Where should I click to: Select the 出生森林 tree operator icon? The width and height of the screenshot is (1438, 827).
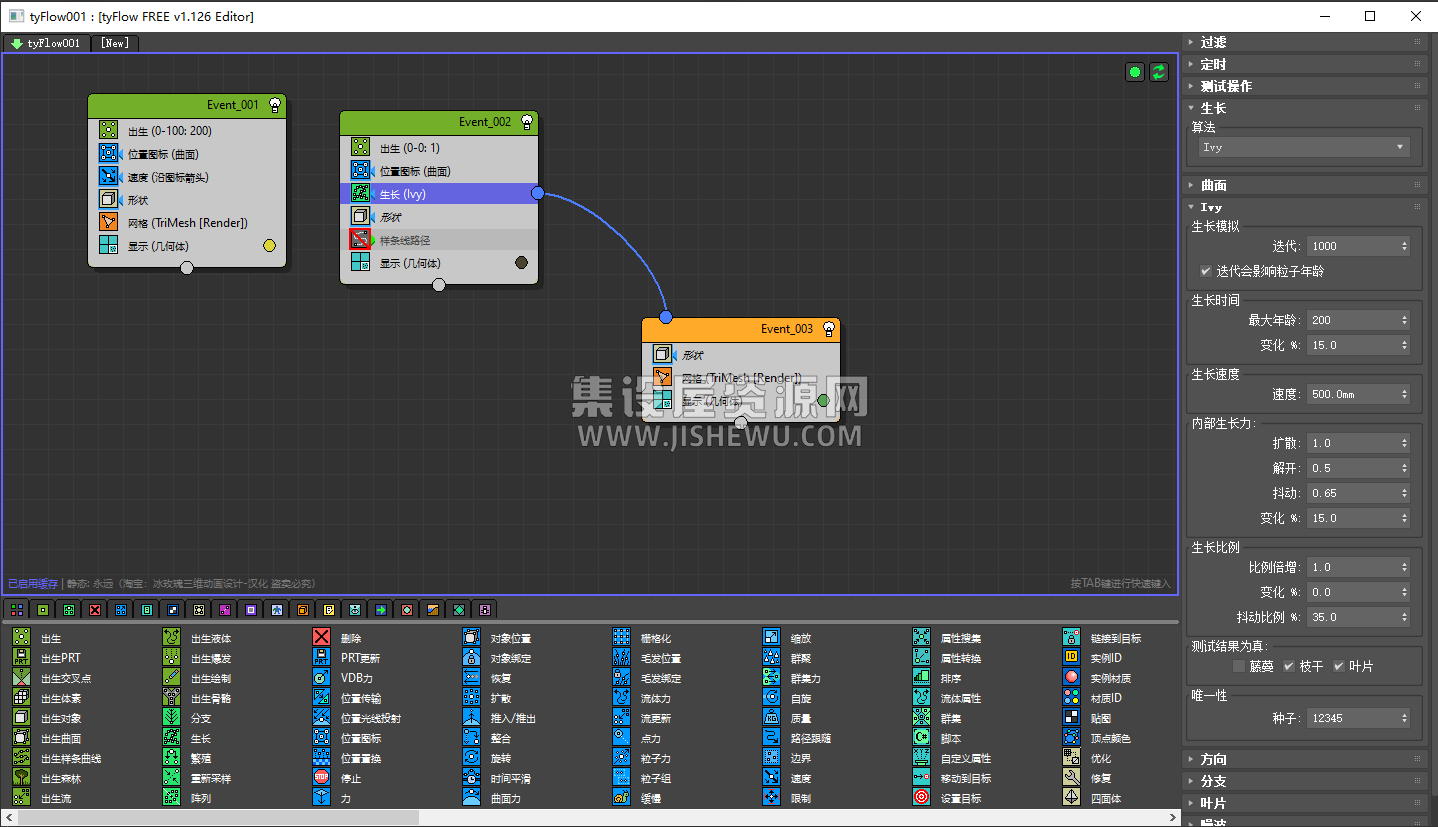[x=21, y=778]
